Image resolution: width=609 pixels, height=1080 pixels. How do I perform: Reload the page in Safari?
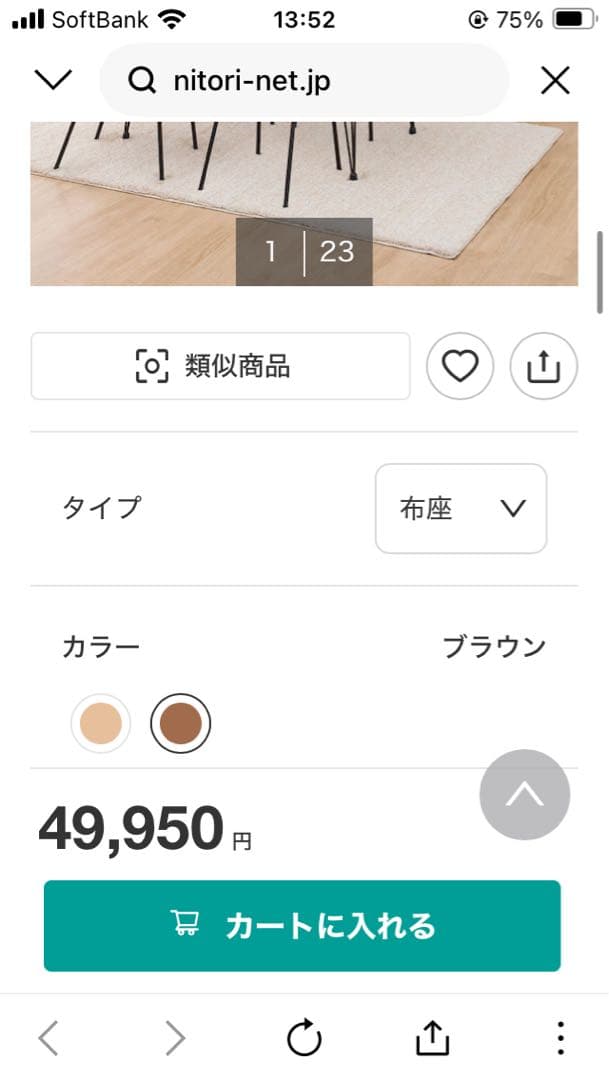coord(304,1038)
